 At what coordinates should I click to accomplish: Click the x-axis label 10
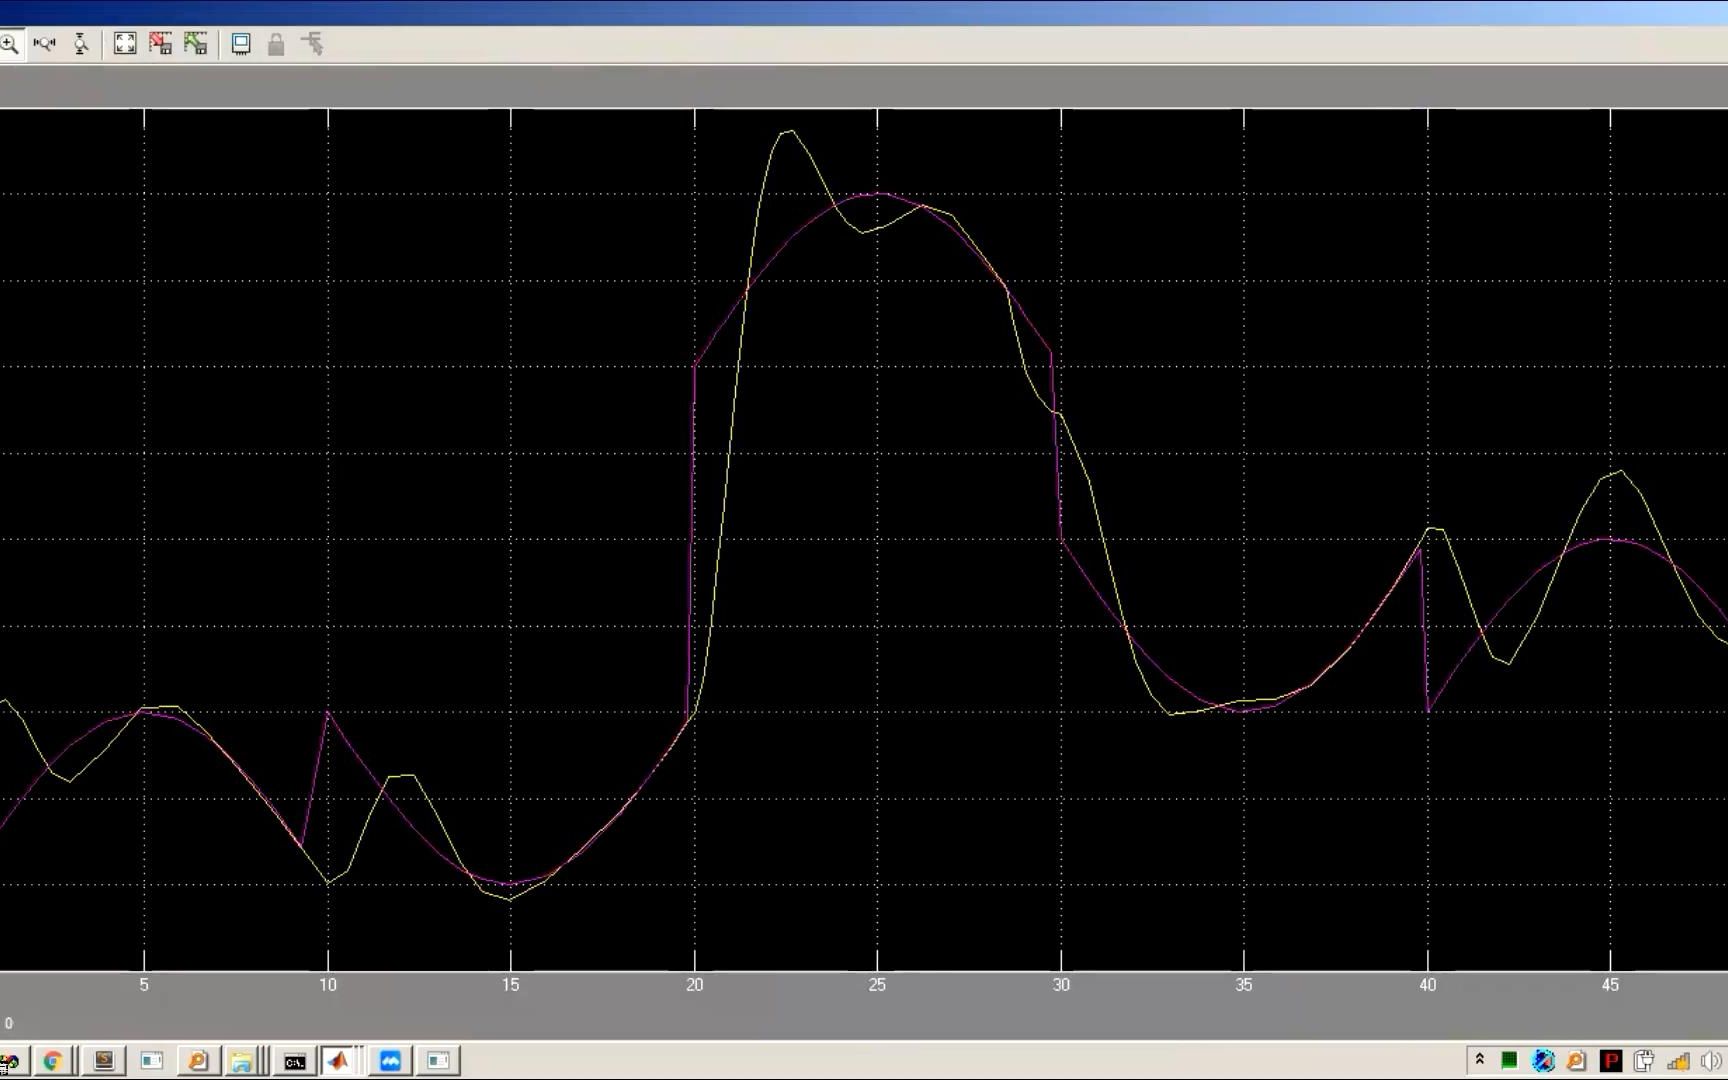tap(328, 985)
